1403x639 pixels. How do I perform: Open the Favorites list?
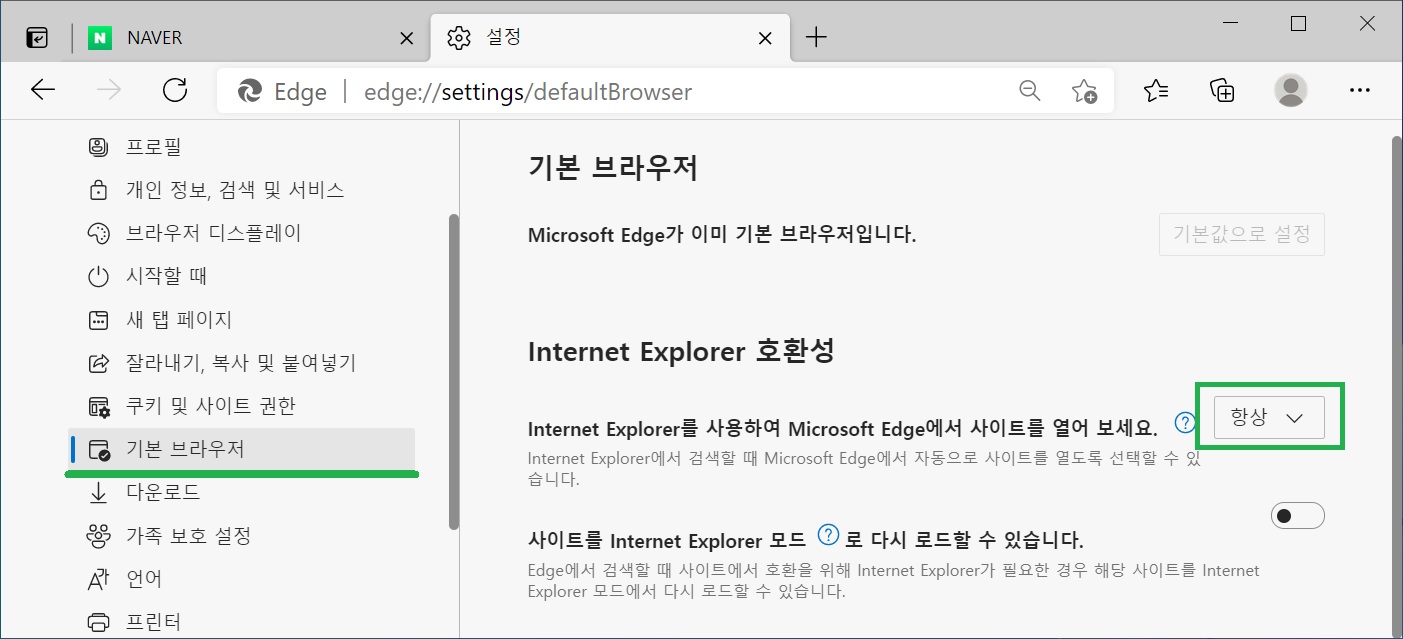[1156, 91]
